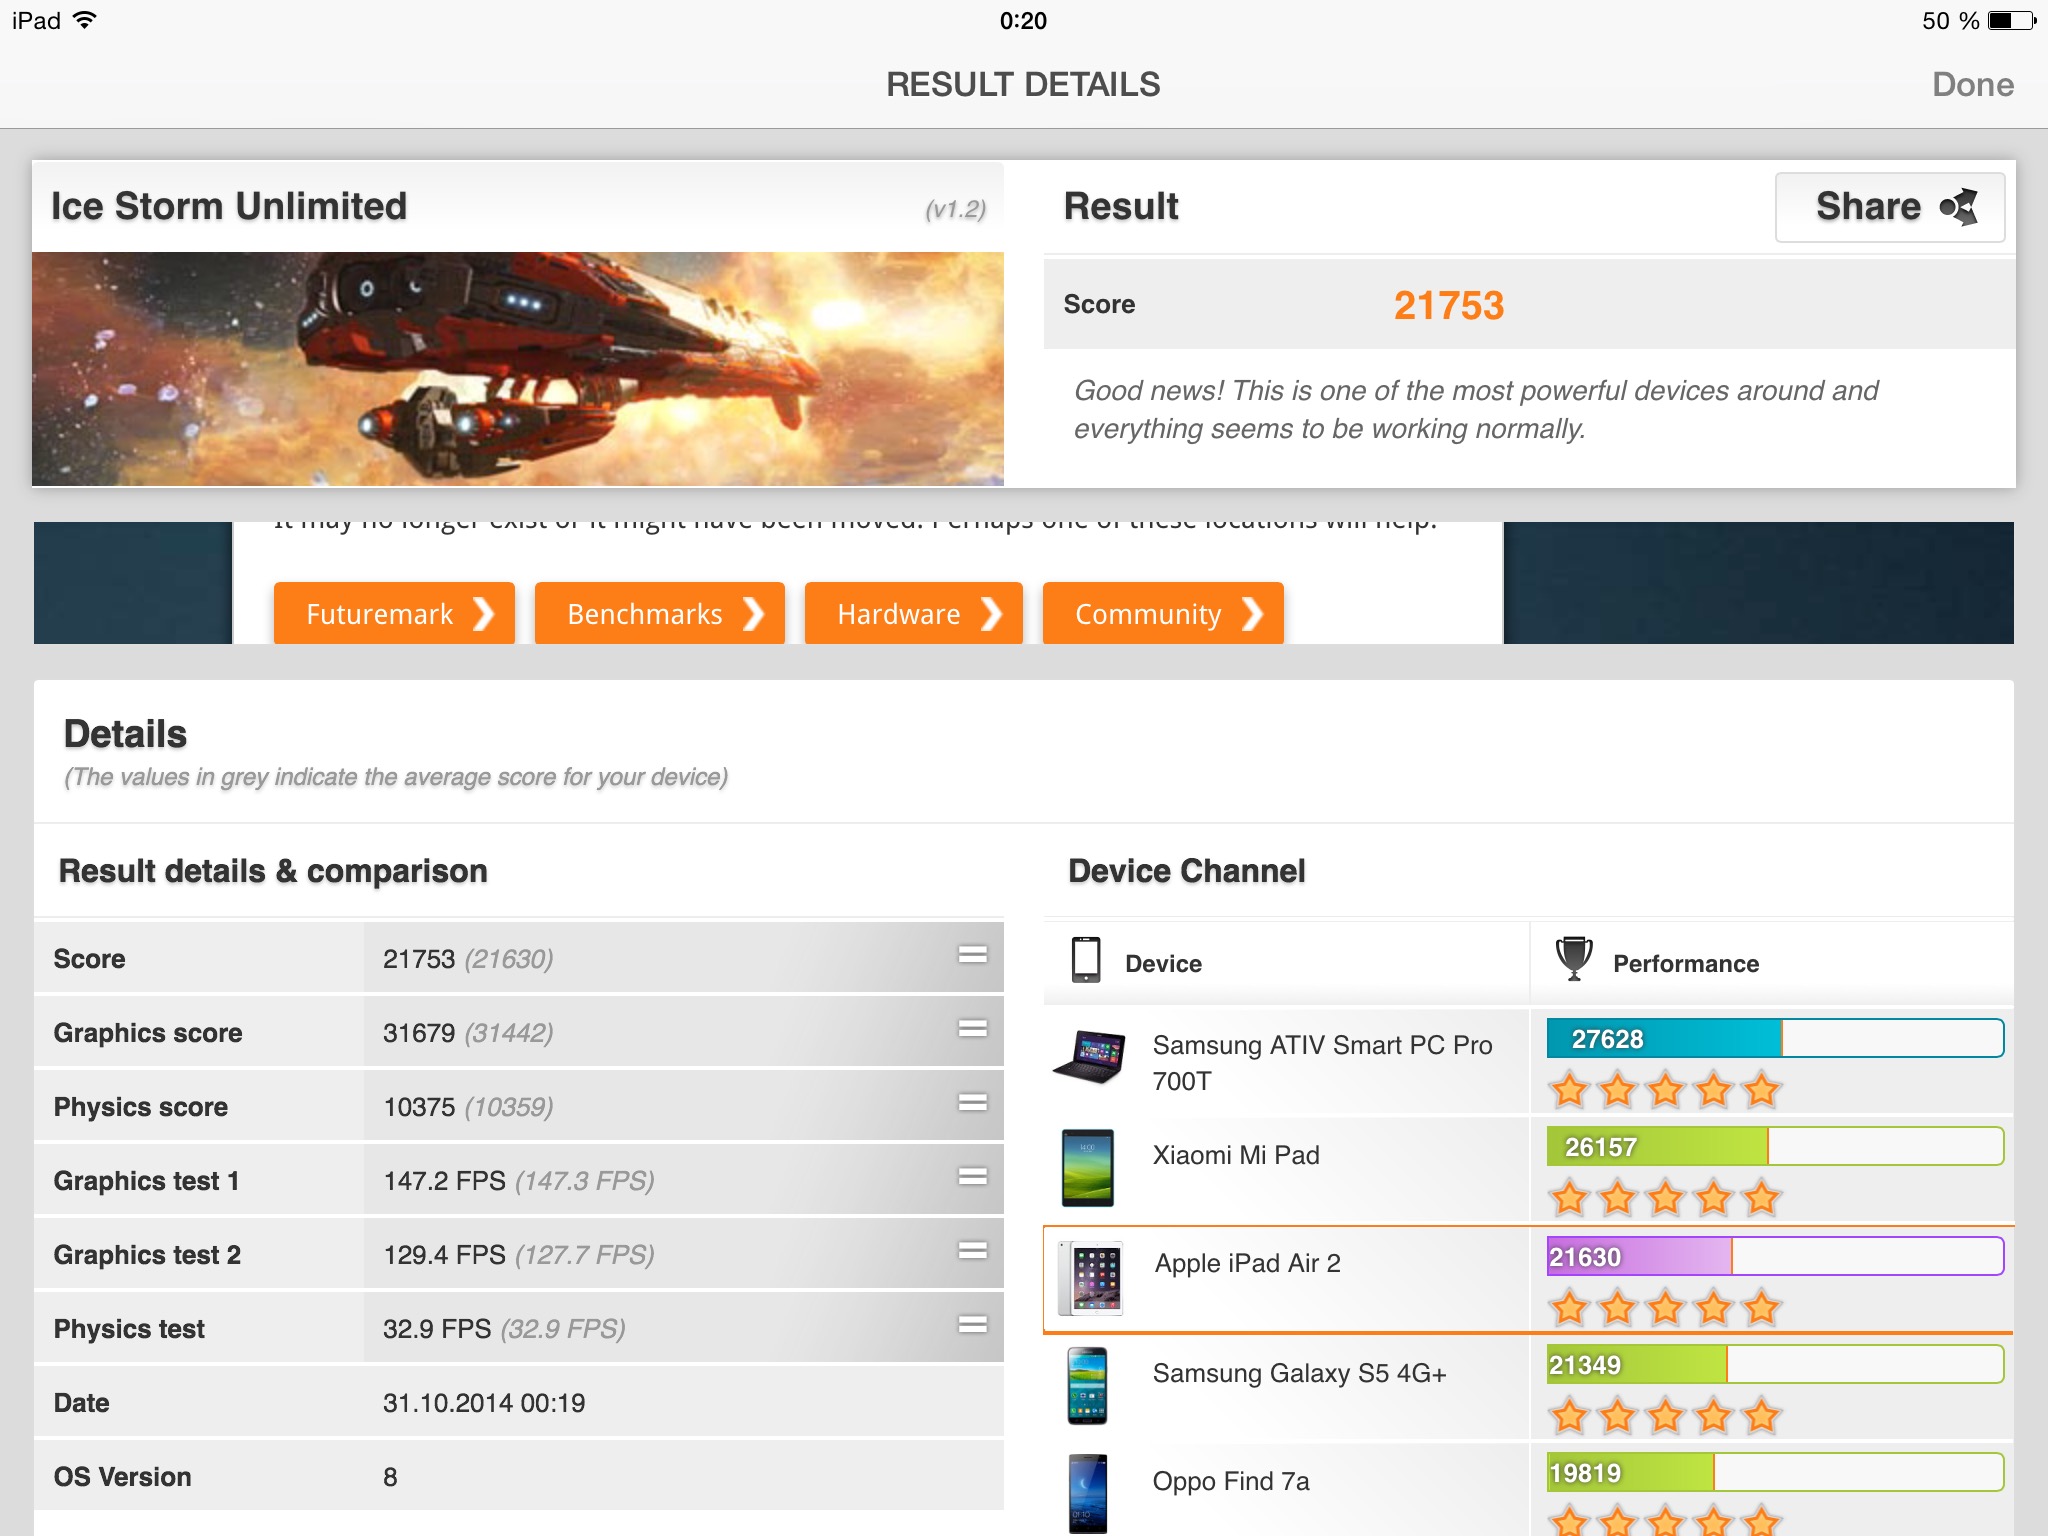The image size is (2048, 1536).
Task: Tap the Device column phone icon
Action: (x=1085, y=960)
